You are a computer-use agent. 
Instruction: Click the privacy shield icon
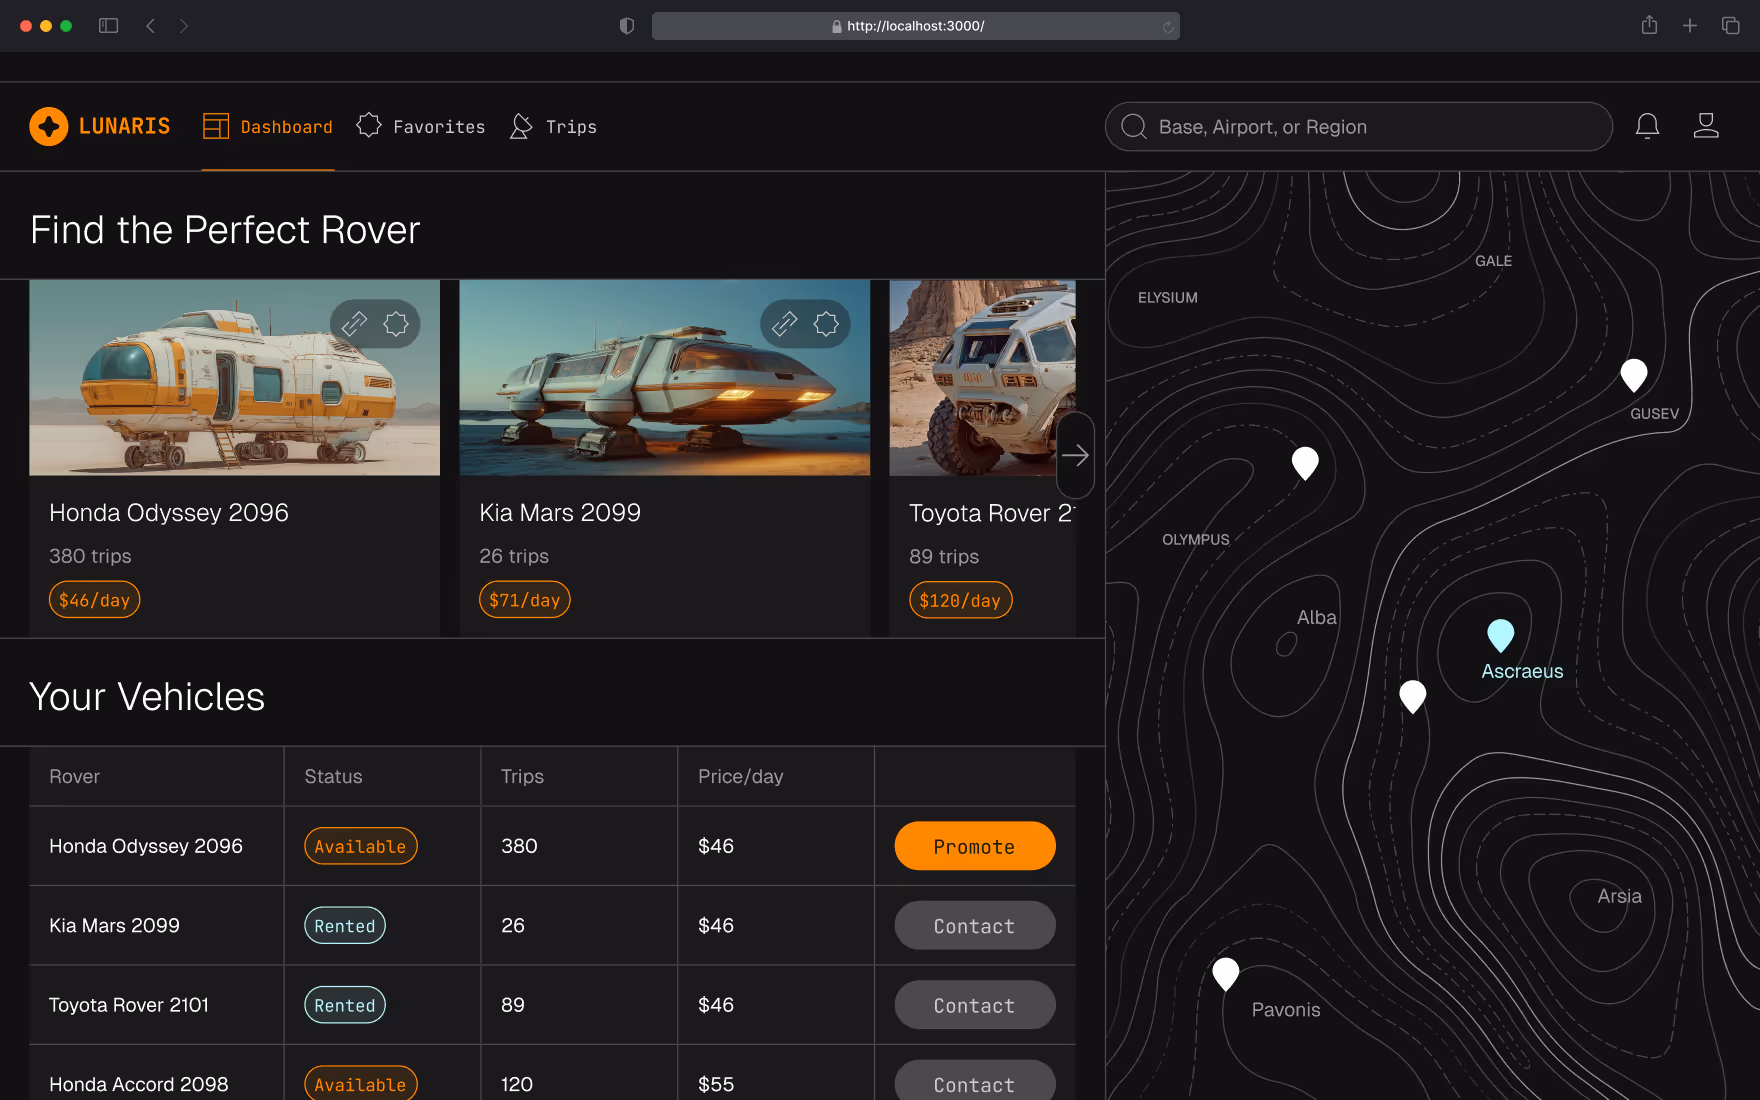[x=627, y=26]
